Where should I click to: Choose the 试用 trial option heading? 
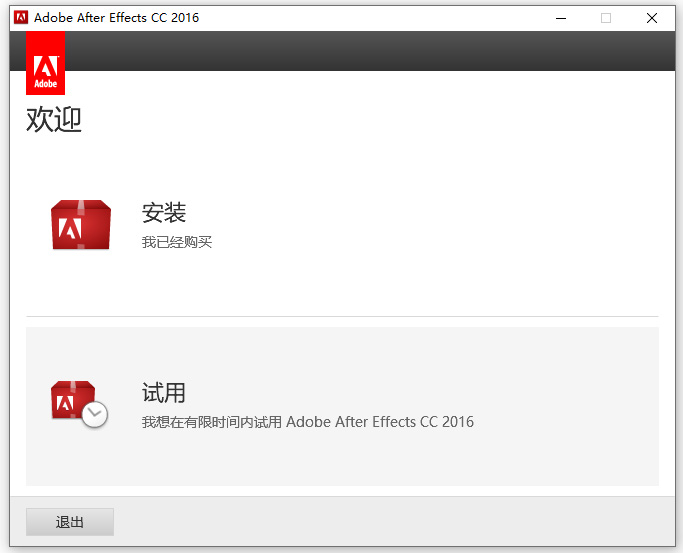pyautogui.click(x=164, y=393)
